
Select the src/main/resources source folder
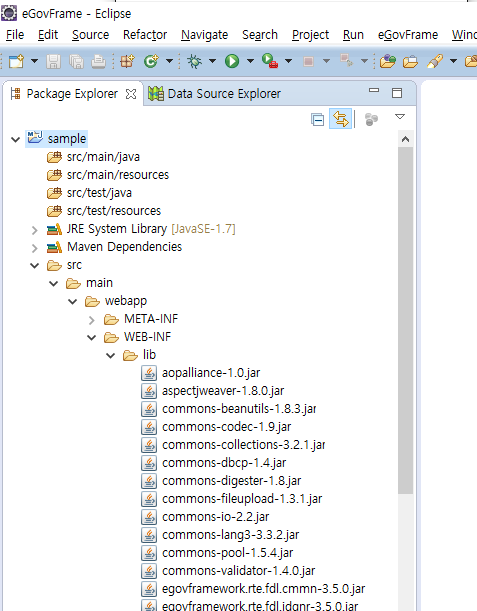pos(118,175)
